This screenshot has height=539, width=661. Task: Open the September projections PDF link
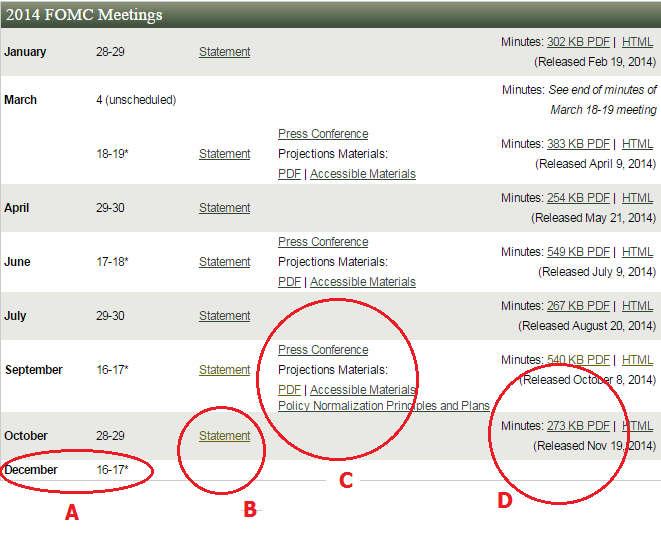point(289,389)
